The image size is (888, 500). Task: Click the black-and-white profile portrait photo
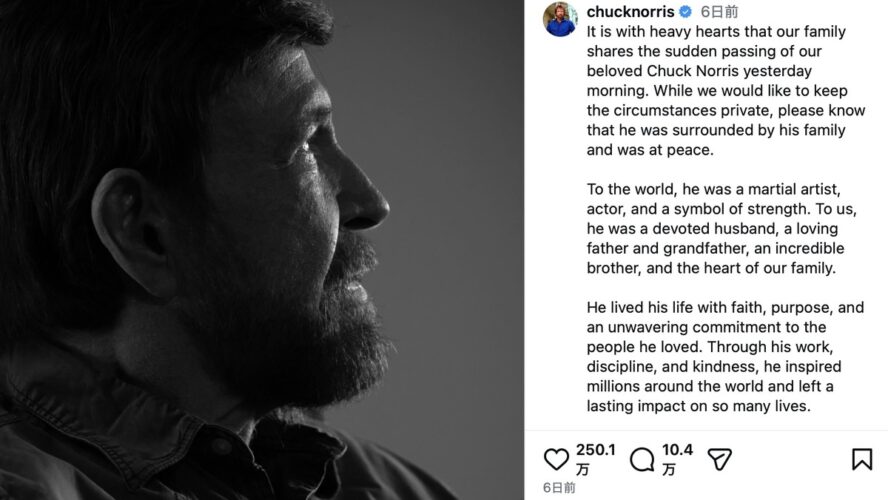tap(262, 250)
